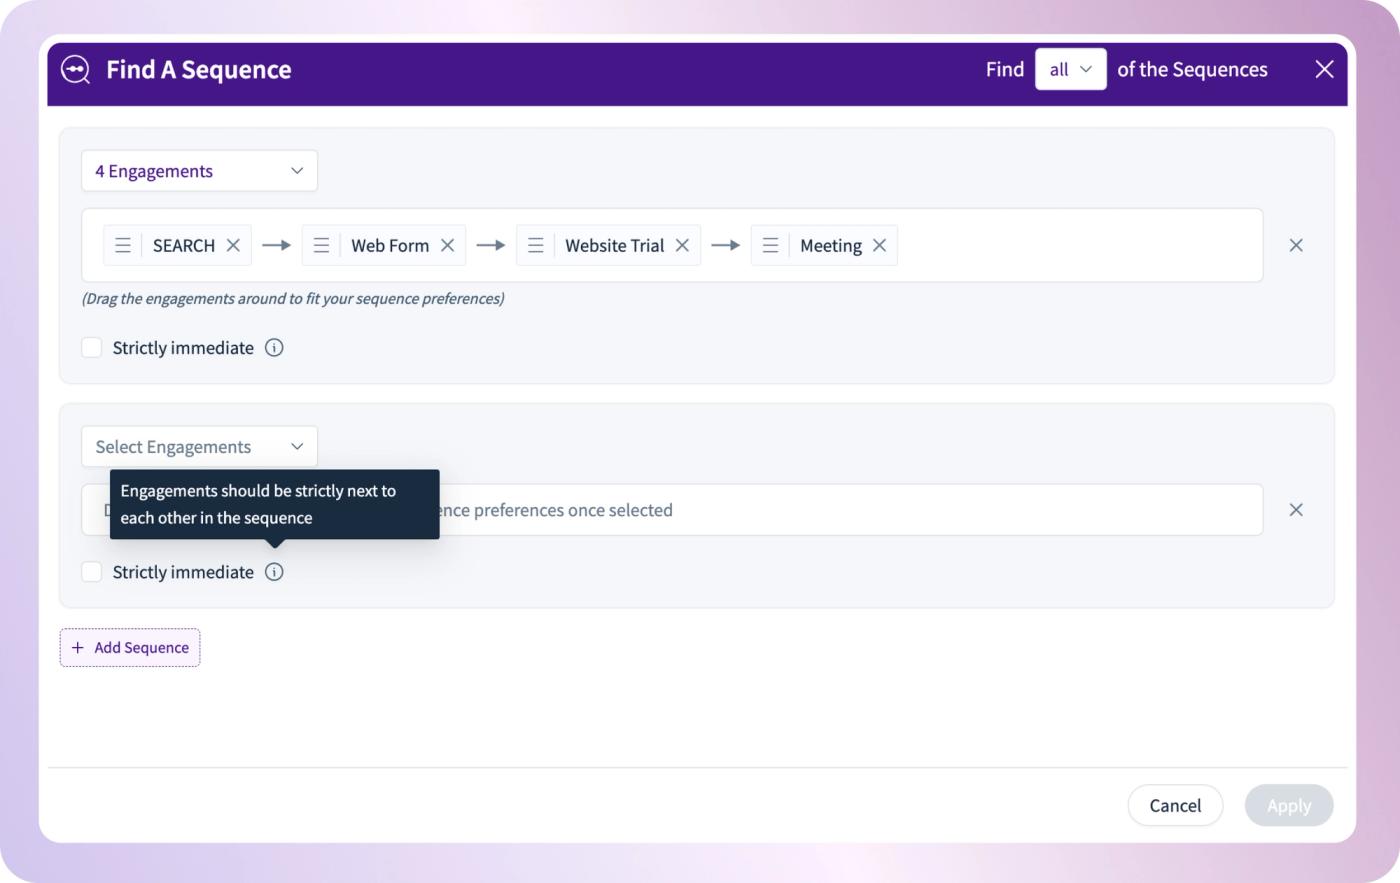Image resolution: width=1400 pixels, height=883 pixels.
Task: Click info icon beside second Strictly immediate
Action: tap(274, 572)
